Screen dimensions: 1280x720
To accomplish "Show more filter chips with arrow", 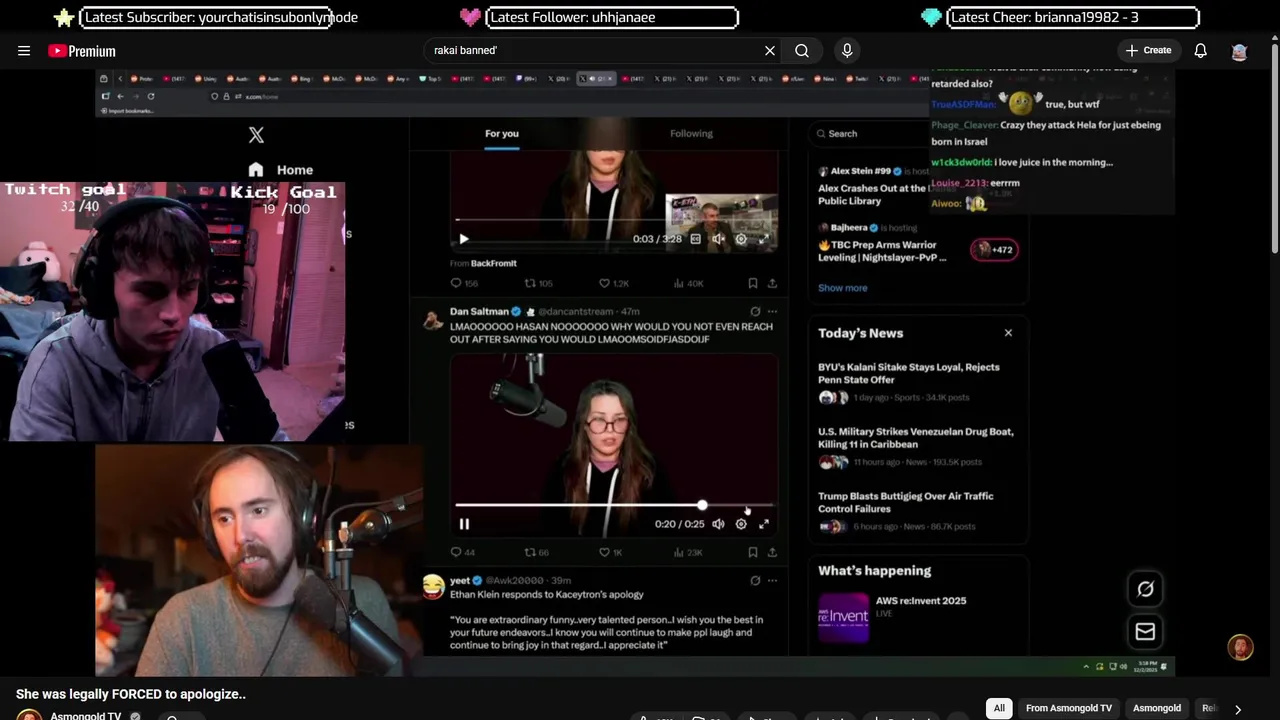I will (1238, 709).
